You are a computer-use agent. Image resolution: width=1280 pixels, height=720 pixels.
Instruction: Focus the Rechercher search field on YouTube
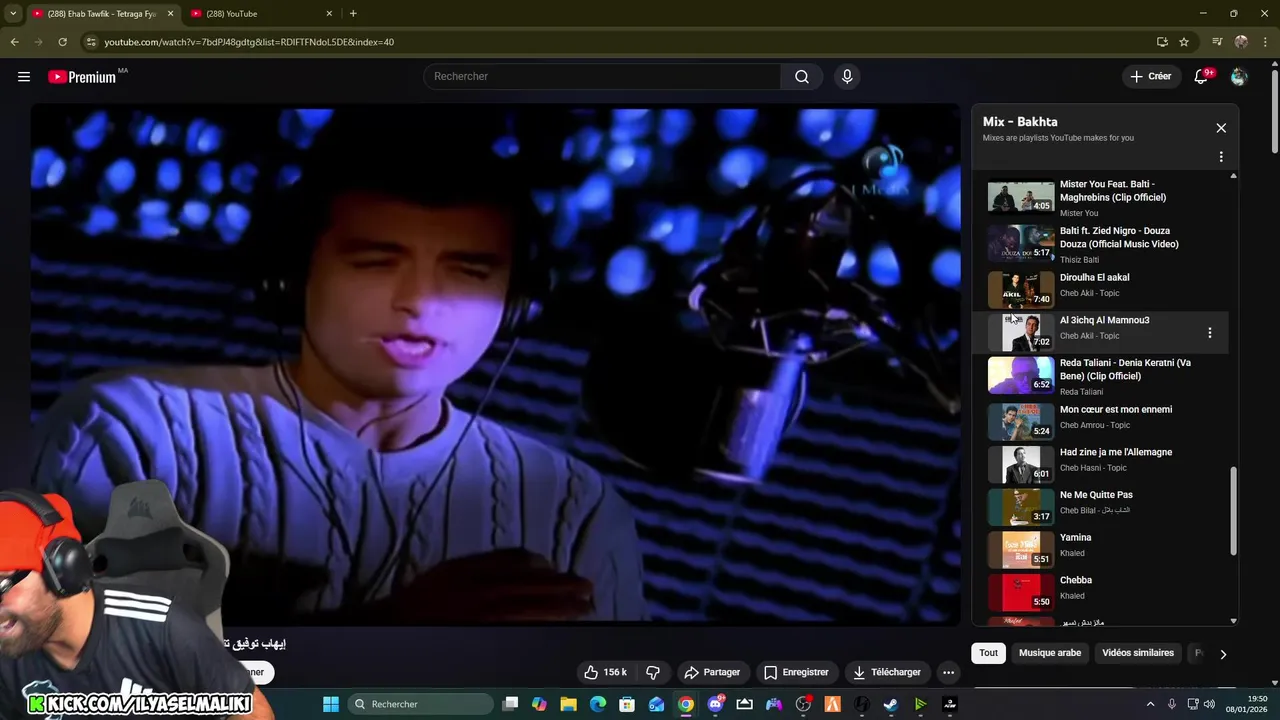pos(603,77)
